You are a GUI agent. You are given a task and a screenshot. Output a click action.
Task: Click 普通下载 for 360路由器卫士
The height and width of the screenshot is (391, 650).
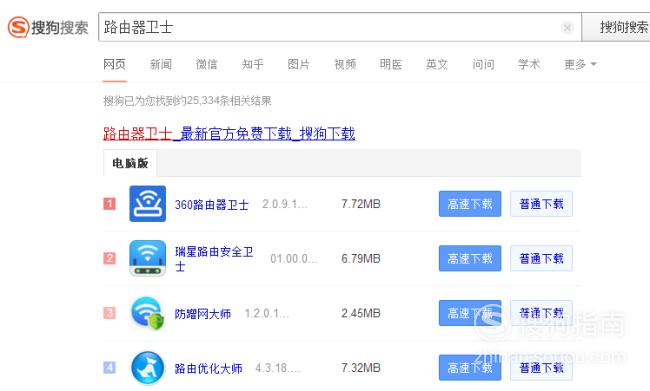[x=541, y=204]
